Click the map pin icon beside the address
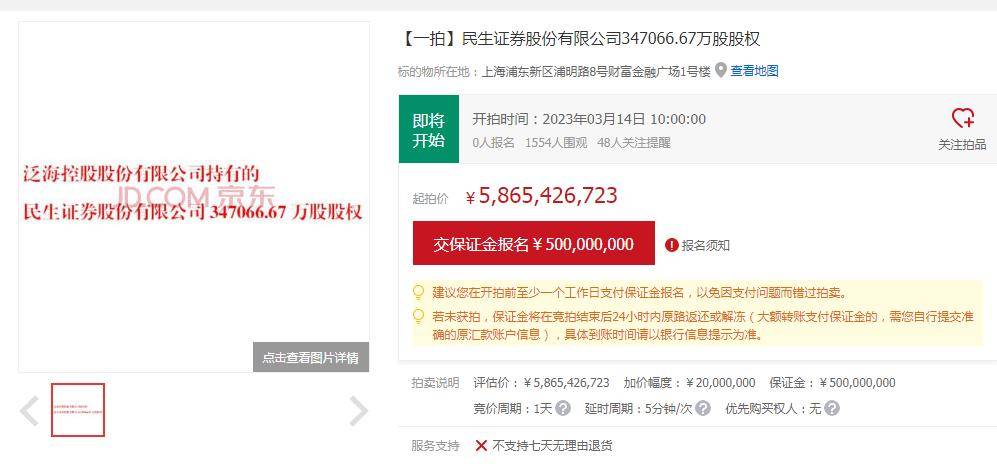This screenshot has height=467, width=997. [x=720, y=70]
